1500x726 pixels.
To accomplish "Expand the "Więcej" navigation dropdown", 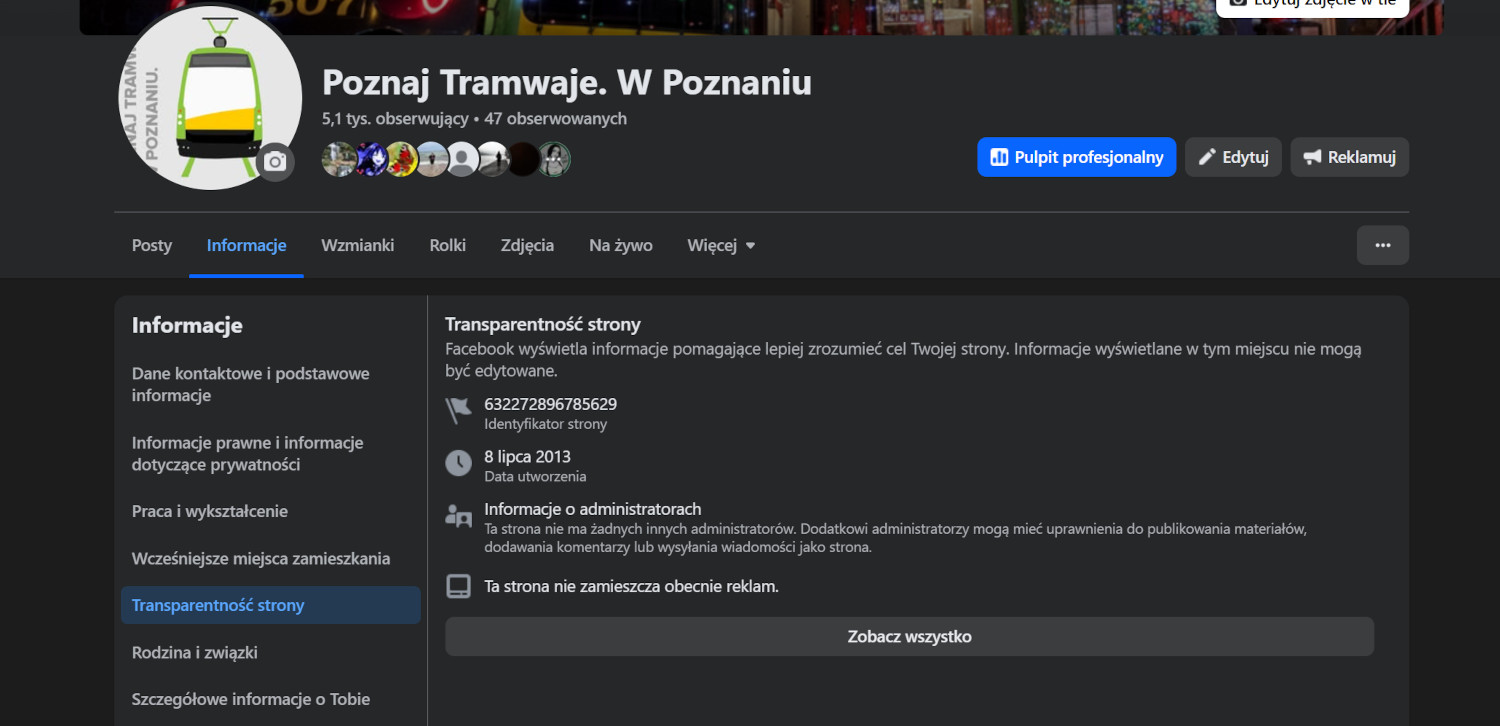I will coord(720,245).
